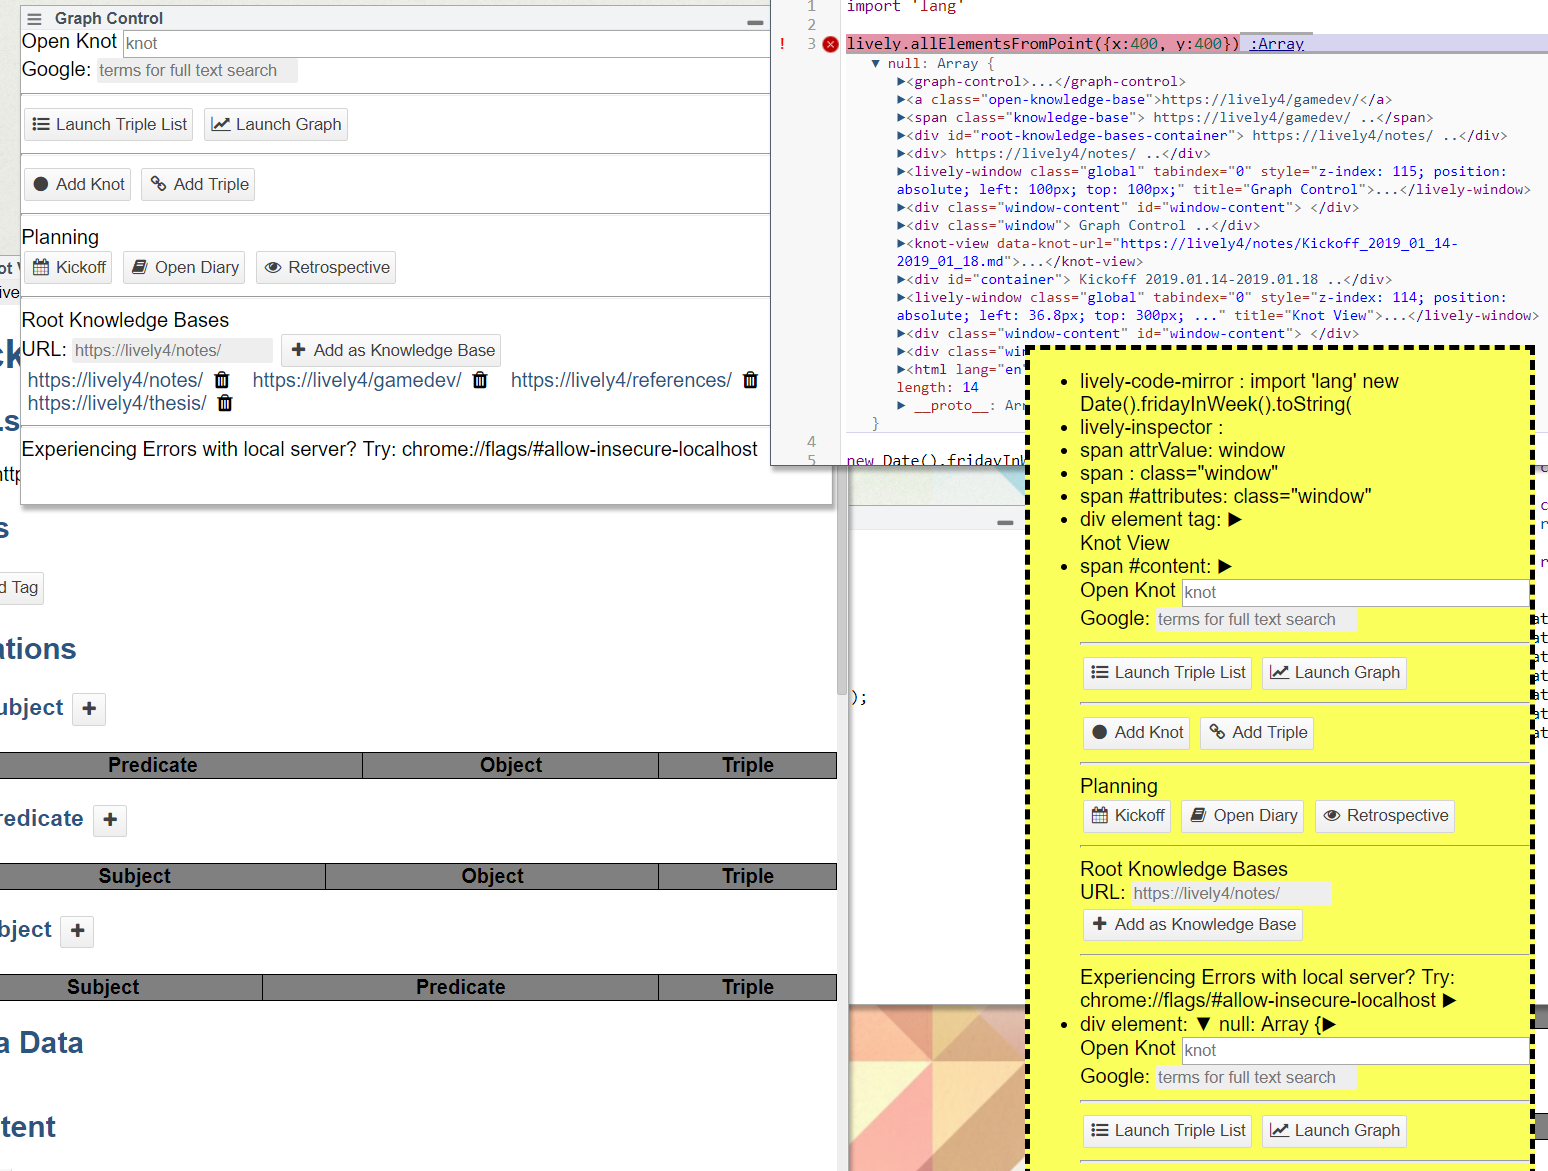Screen dimensions: 1548x1171
Task: Expand the div element tag arrow in yellow panel
Action: (x=1235, y=519)
